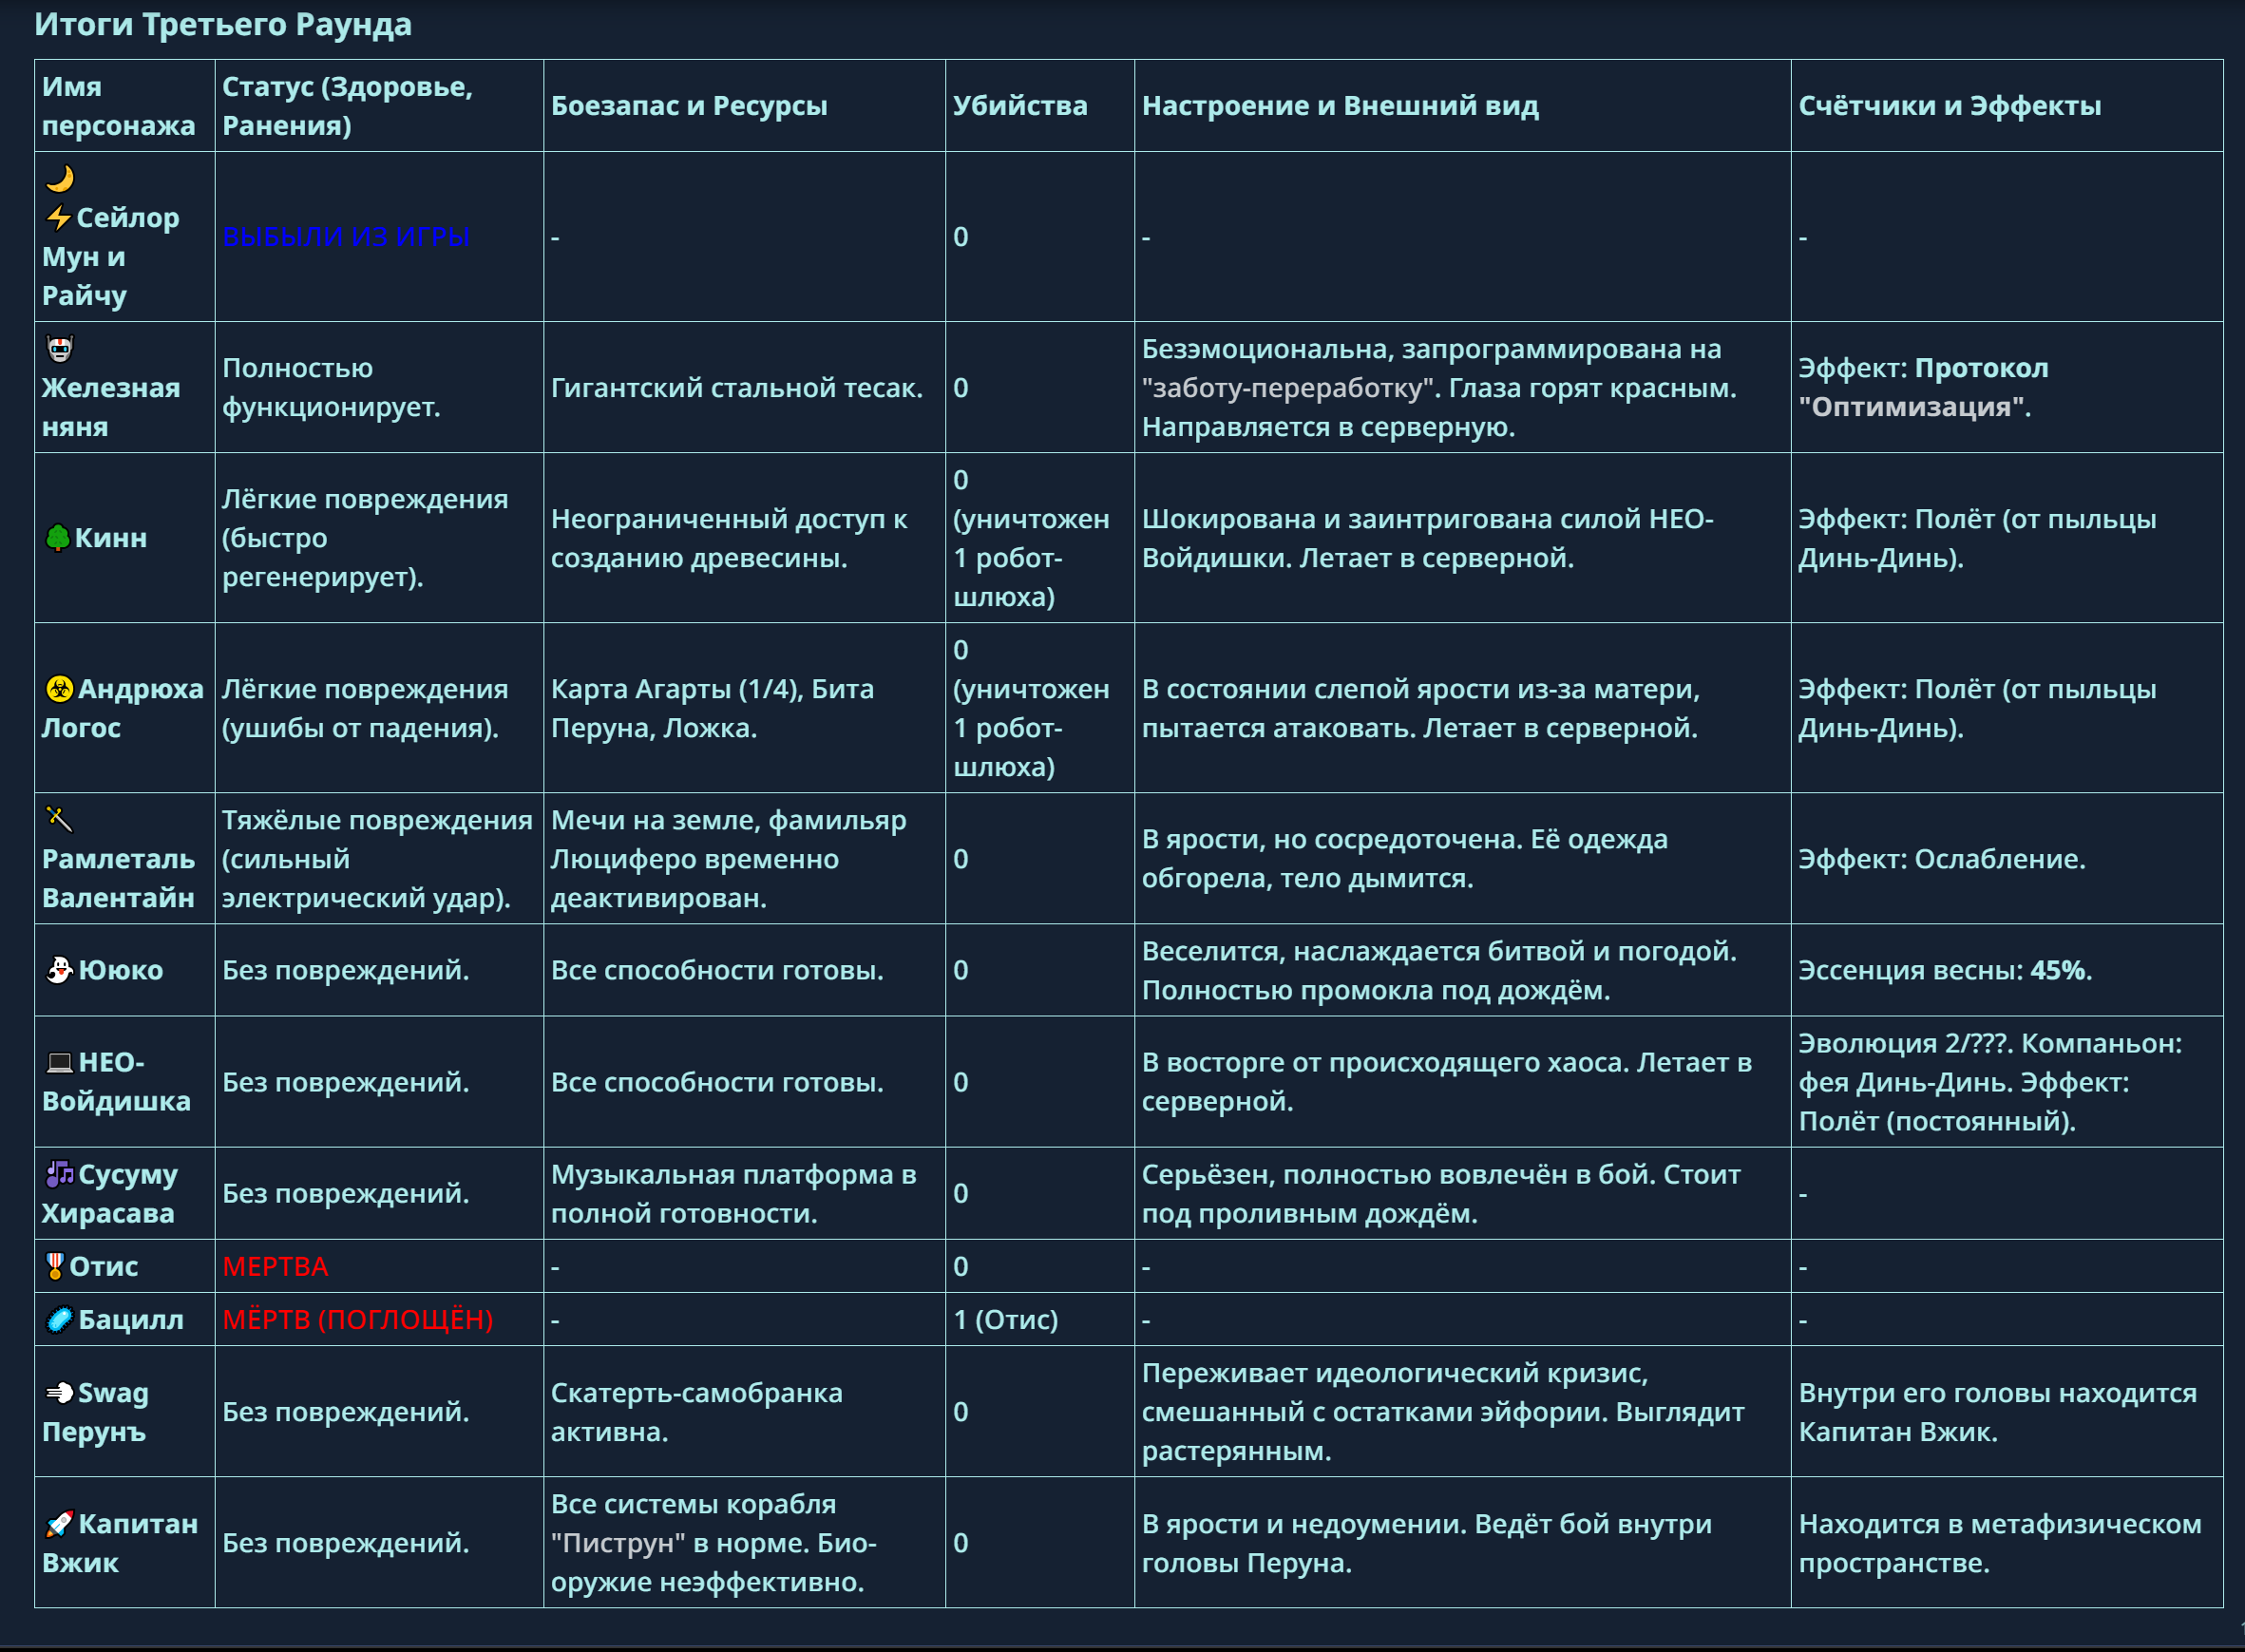Click the laptop icon by НЕО-Войдишка
Viewport: 2245px width, 1652px height.
pos(60,1062)
